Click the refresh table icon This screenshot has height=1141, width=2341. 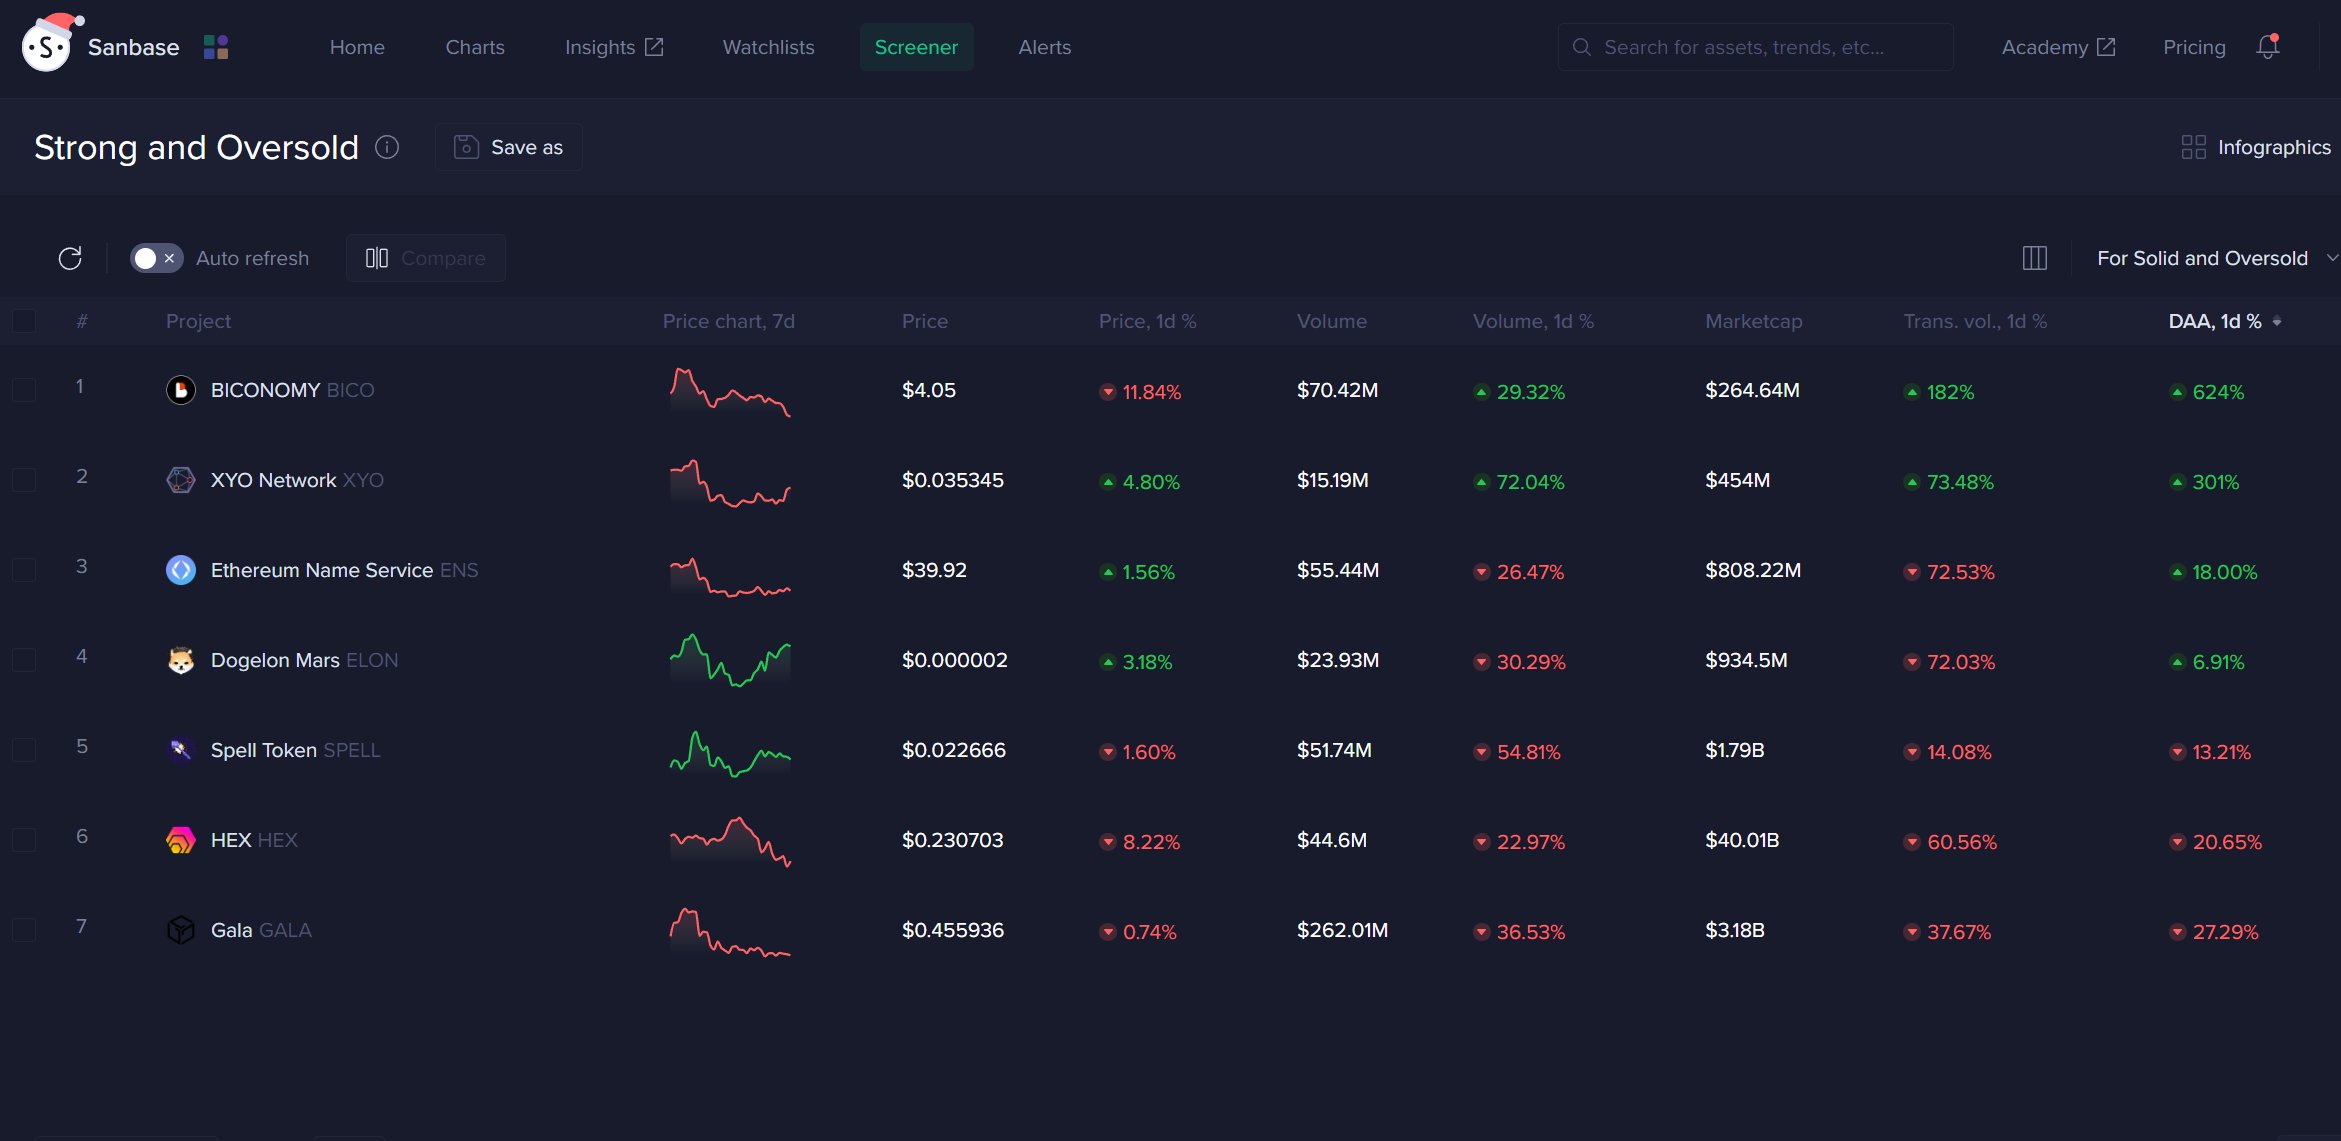pyautogui.click(x=70, y=258)
